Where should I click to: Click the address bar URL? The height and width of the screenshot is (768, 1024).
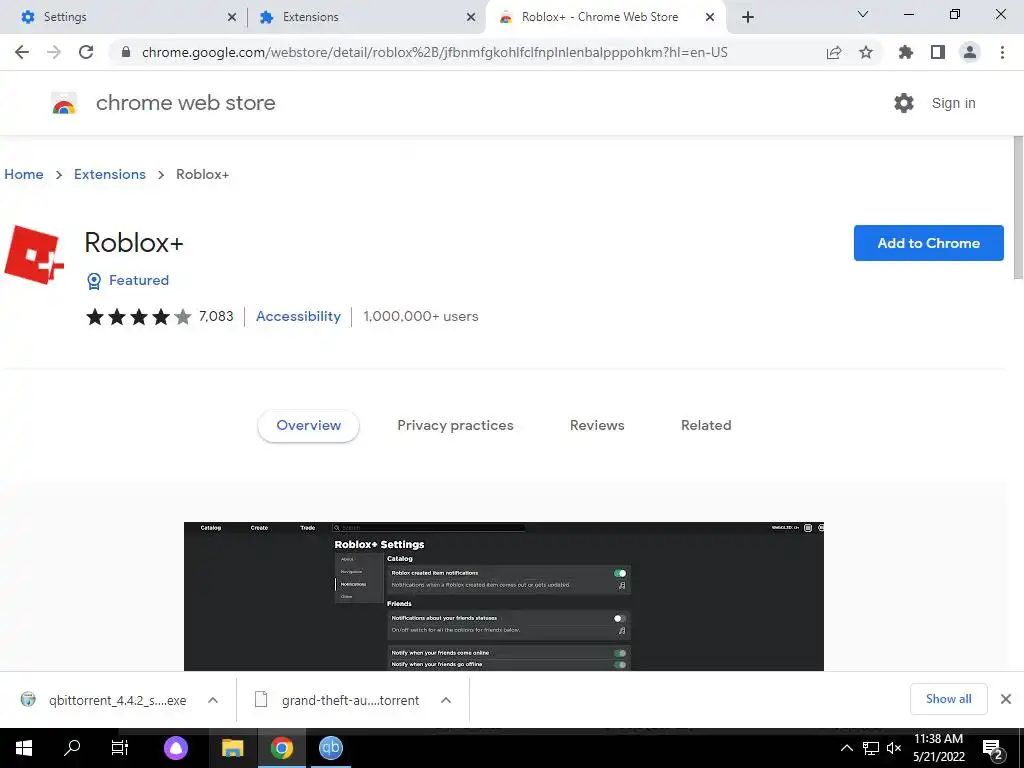[x=434, y=52]
